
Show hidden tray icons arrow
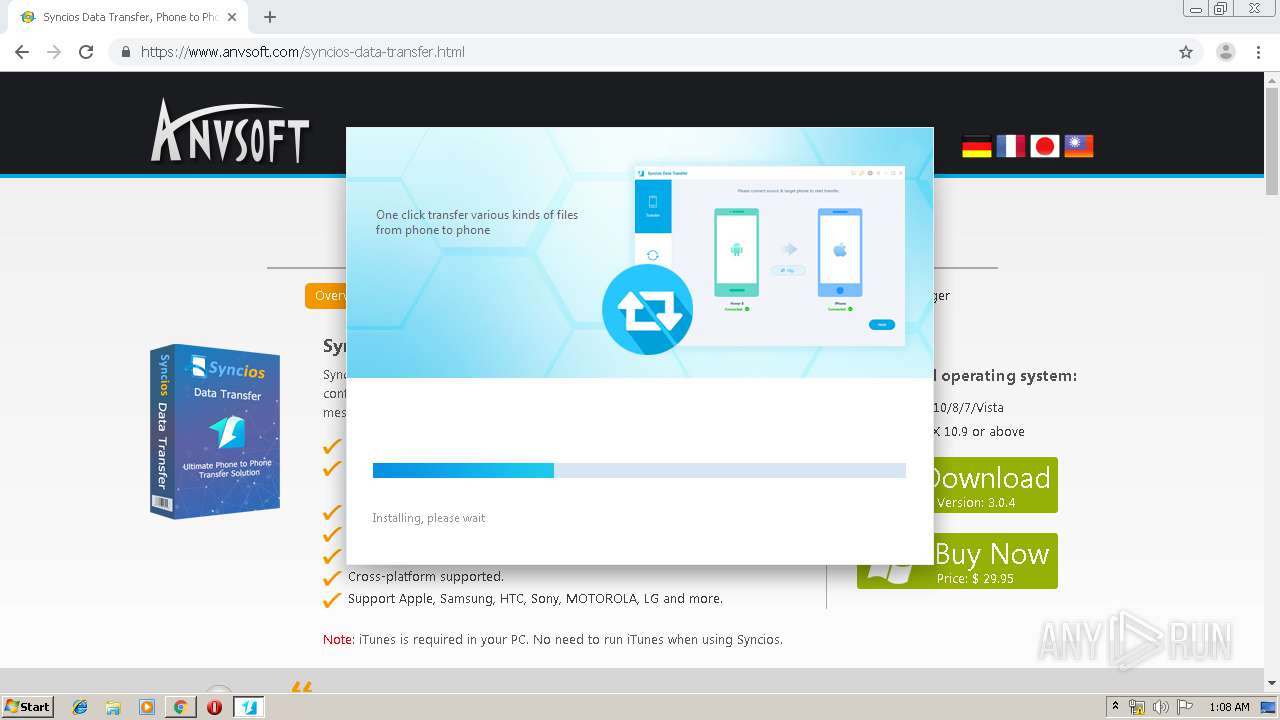1115,706
